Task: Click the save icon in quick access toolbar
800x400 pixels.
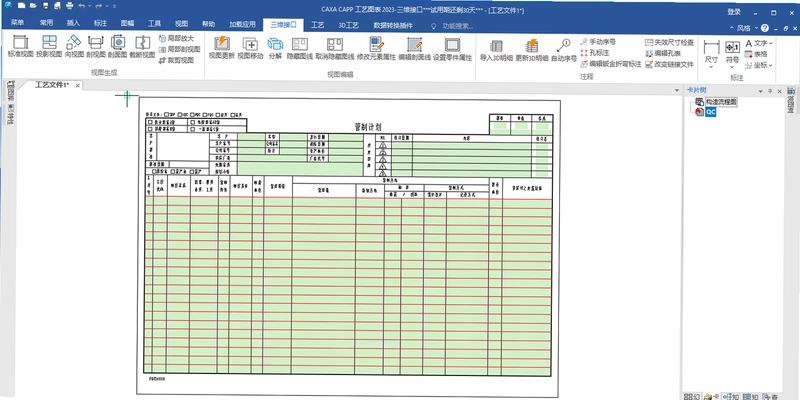Action: (x=45, y=6)
